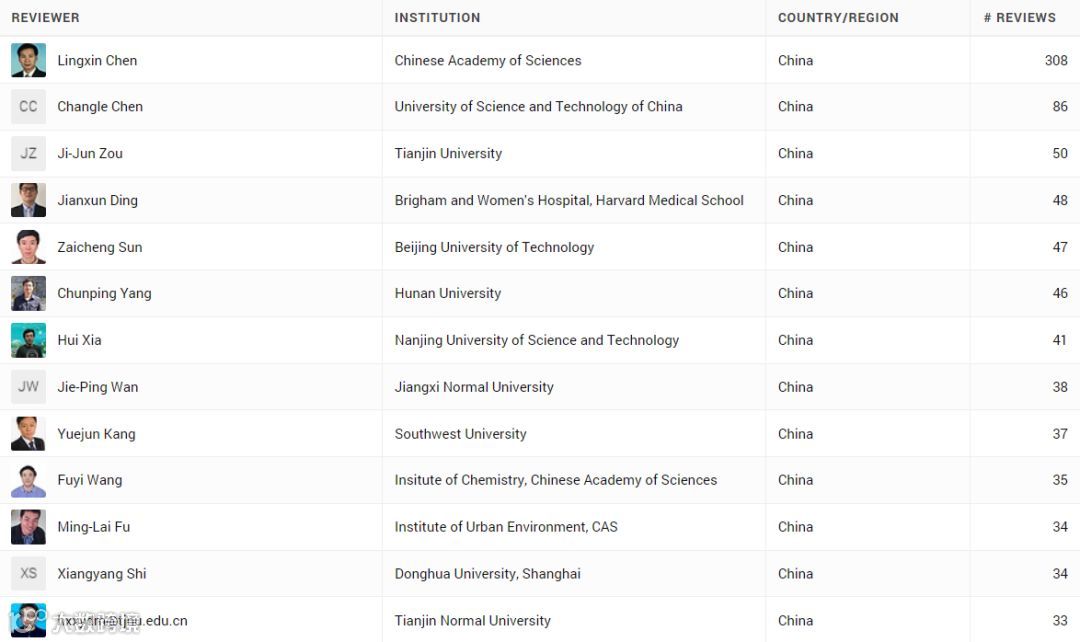The width and height of the screenshot is (1080, 642).
Task: Sort by the # REVIEWS column header
Action: coord(1019,17)
